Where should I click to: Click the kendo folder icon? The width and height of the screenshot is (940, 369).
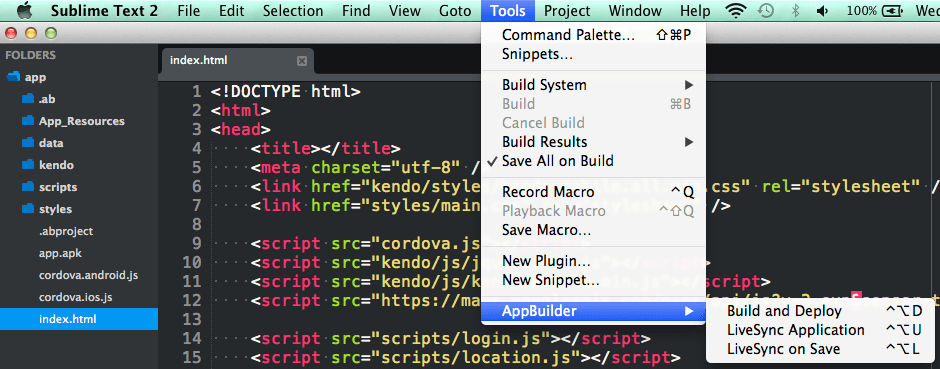click(x=28, y=164)
